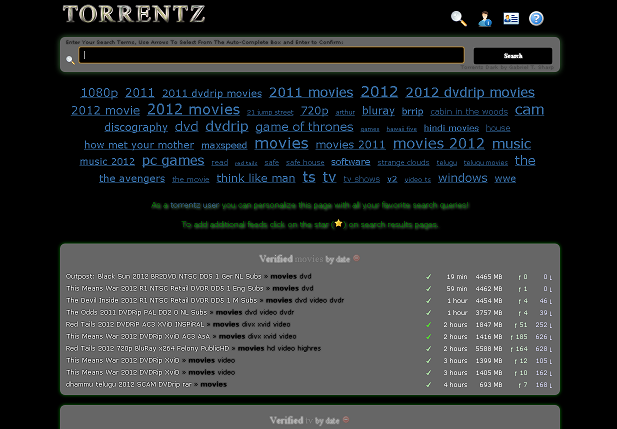The width and height of the screenshot is (617, 429).
Task: Open the software tag link
Action: [x=351, y=162]
